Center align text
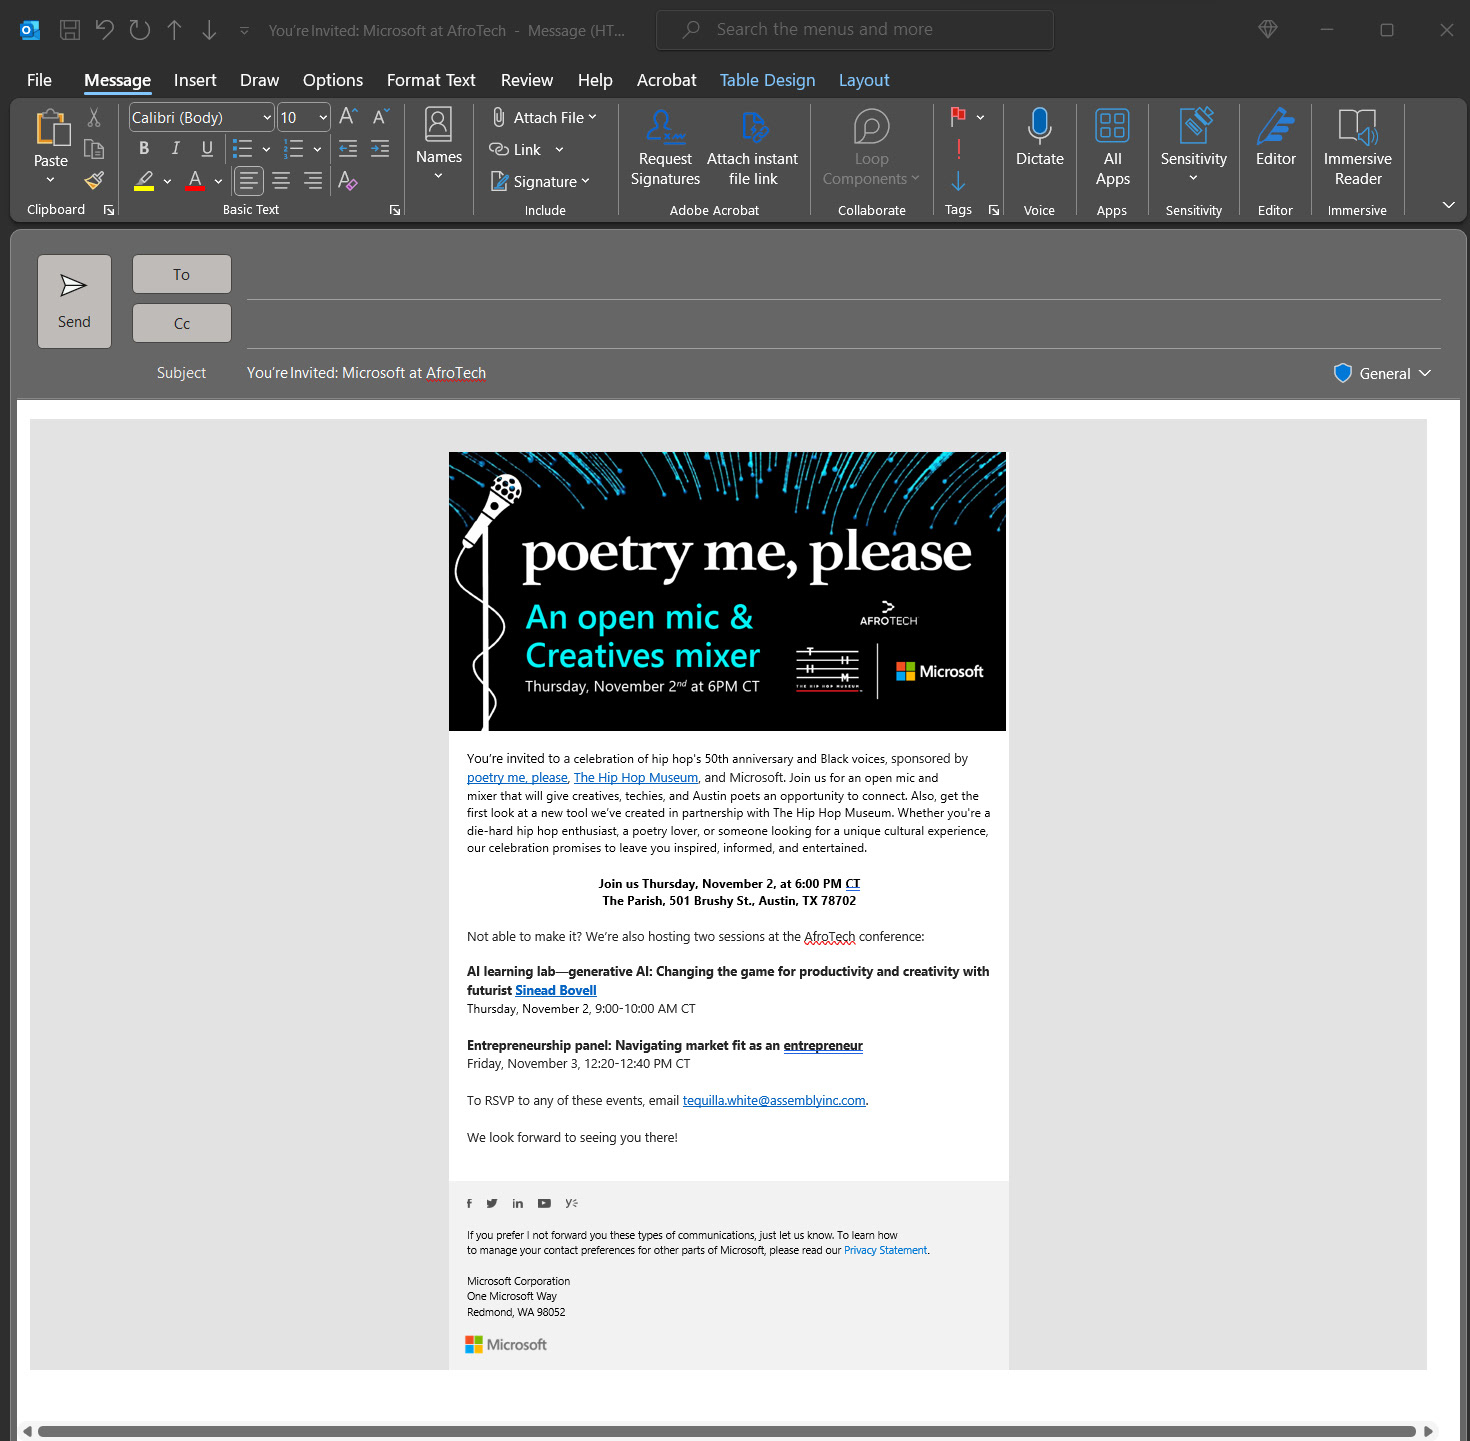The width and height of the screenshot is (1470, 1441). pos(281,181)
